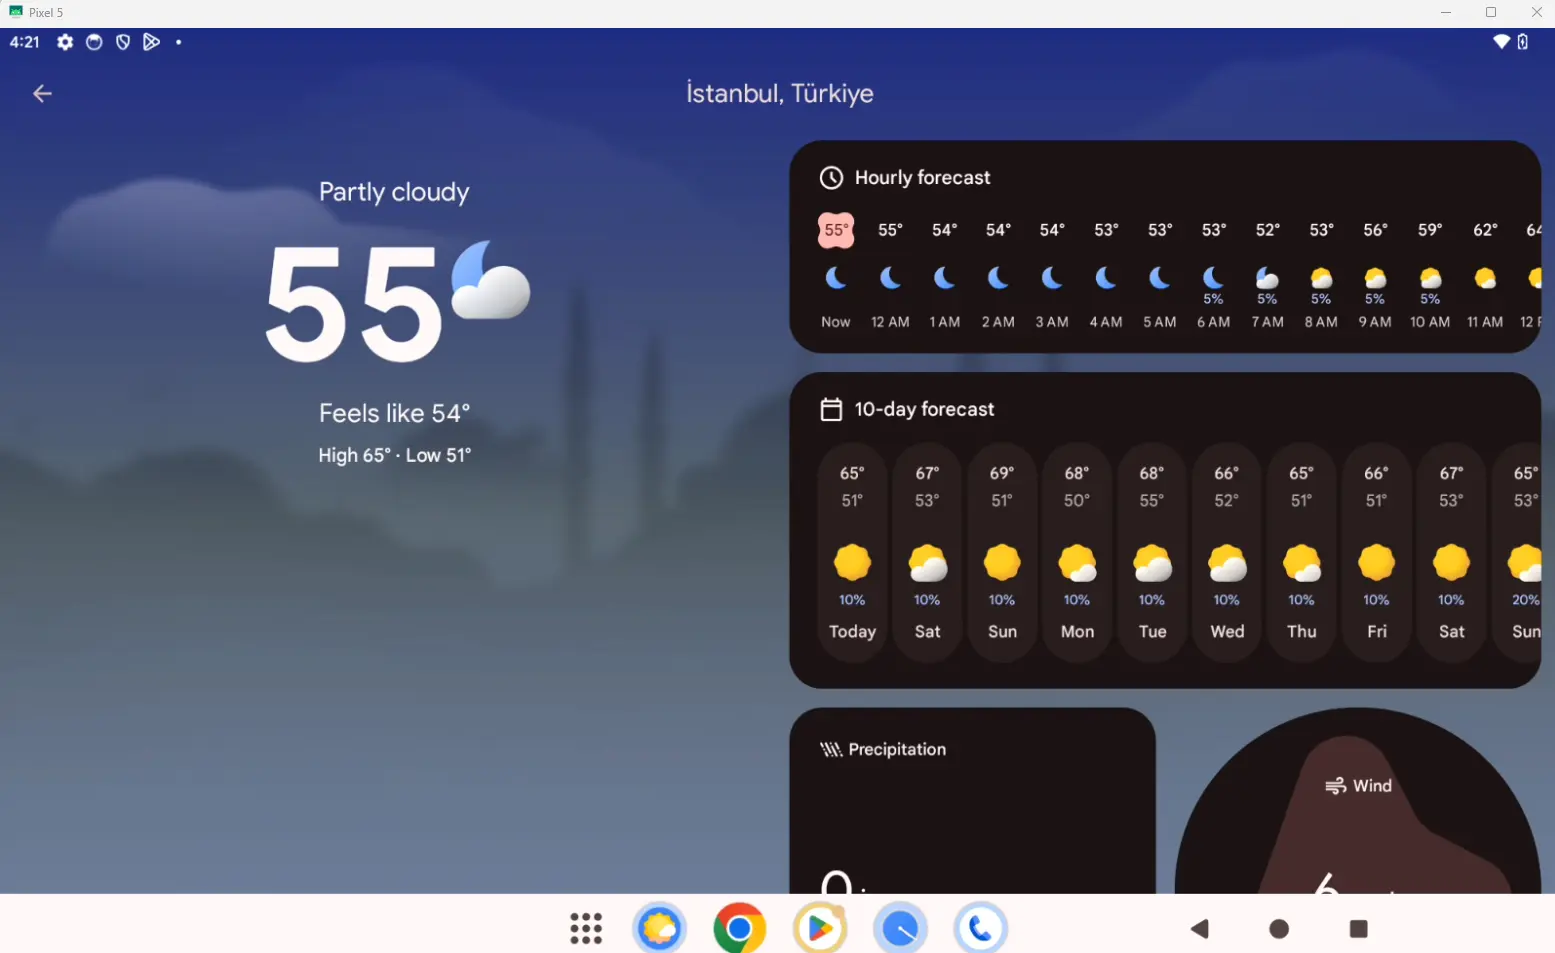This screenshot has width=1555, height=953.
Task: Tap the battery status icon
Action: click(1523, 42)
